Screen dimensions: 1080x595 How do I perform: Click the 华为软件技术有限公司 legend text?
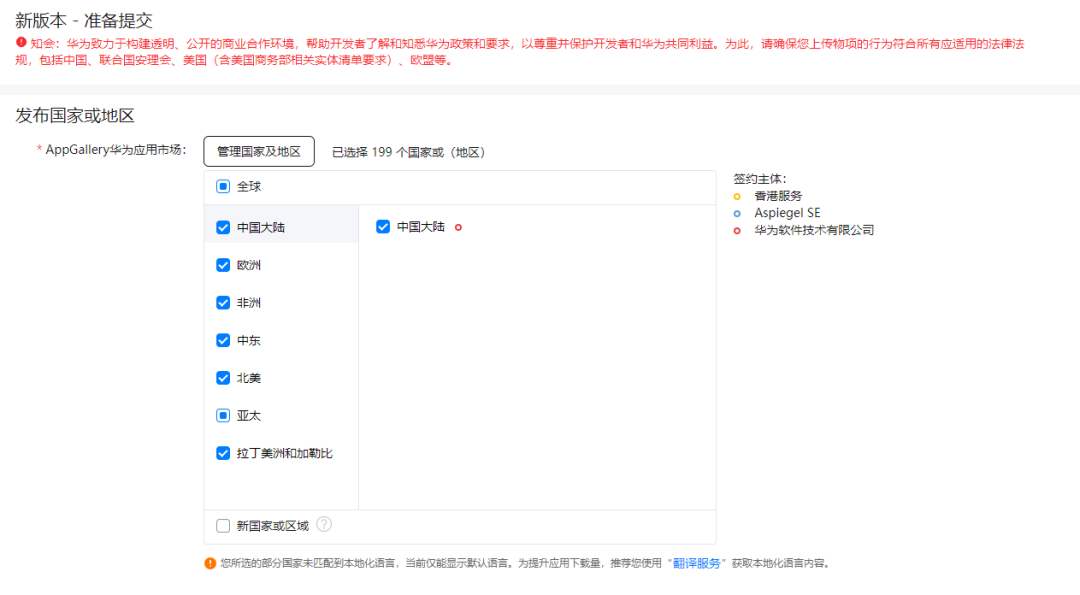click(814, 230)
